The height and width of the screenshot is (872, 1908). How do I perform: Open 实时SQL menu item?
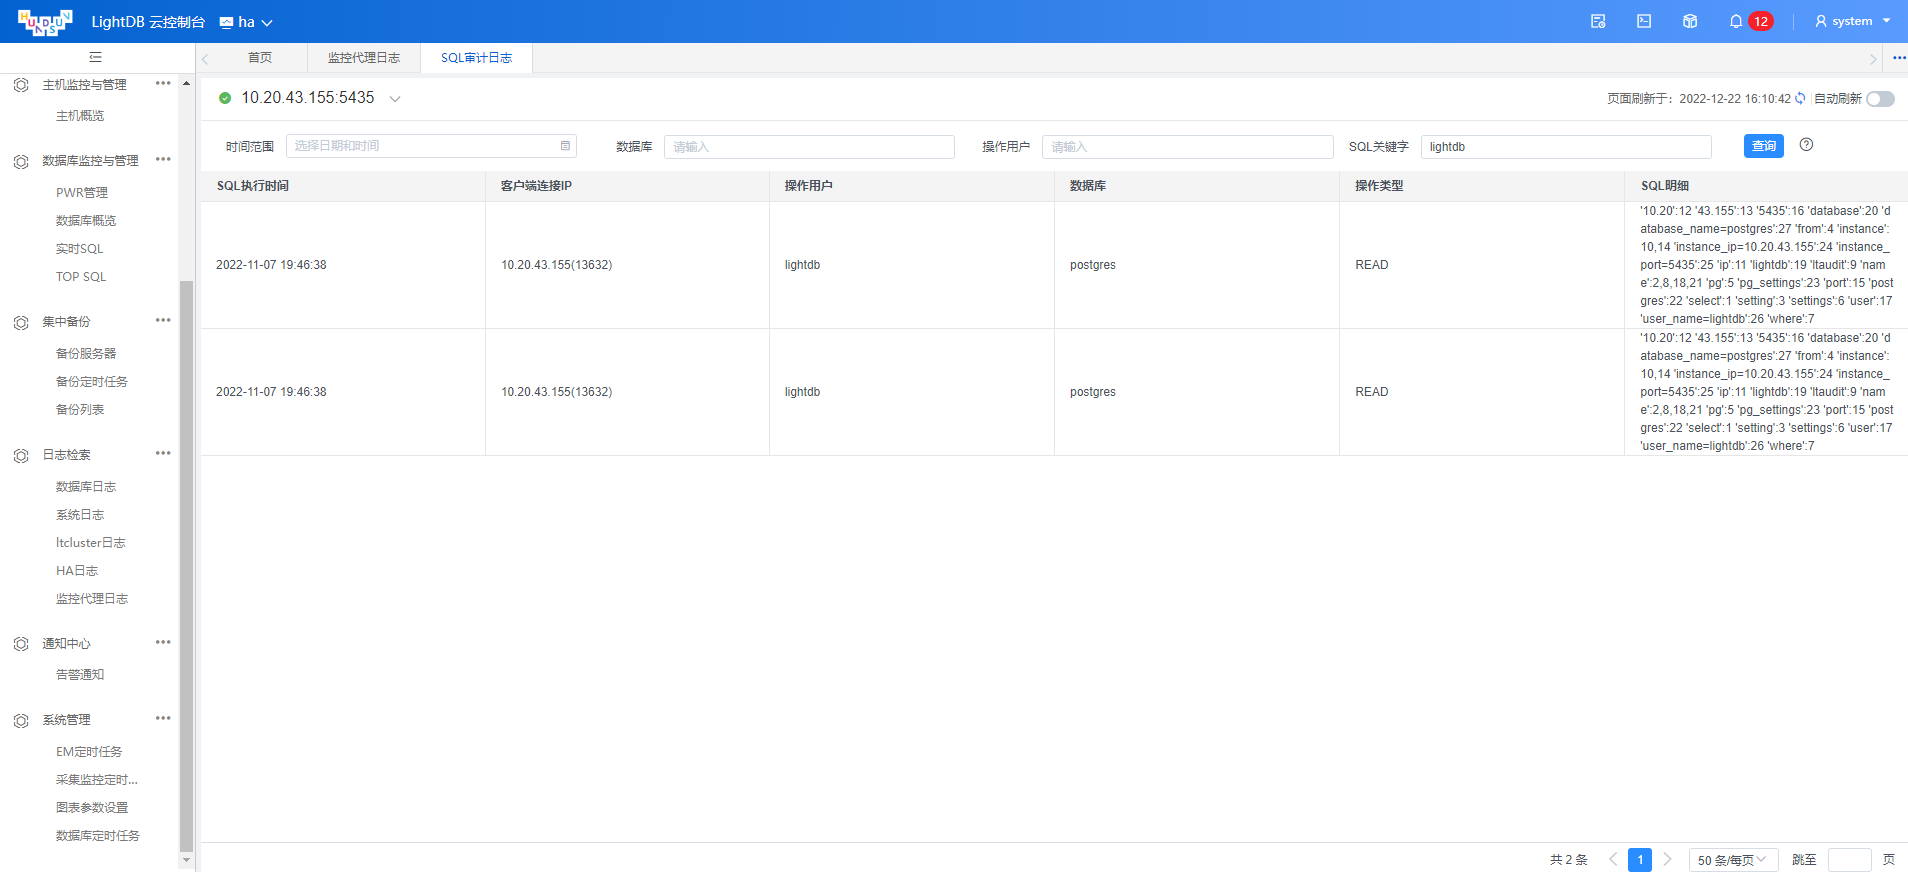point(79,249)
